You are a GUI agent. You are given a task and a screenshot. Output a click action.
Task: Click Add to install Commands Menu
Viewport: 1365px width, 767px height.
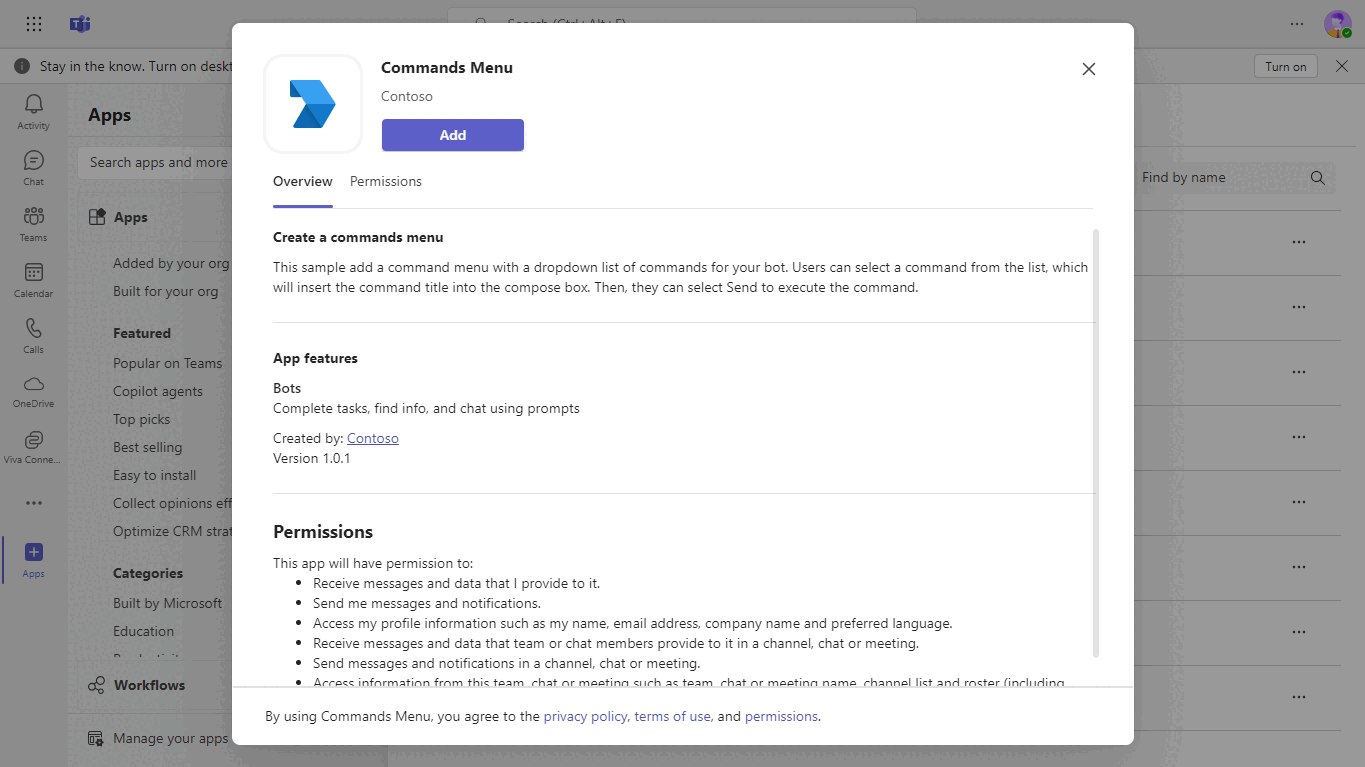(x=452, y=135)
